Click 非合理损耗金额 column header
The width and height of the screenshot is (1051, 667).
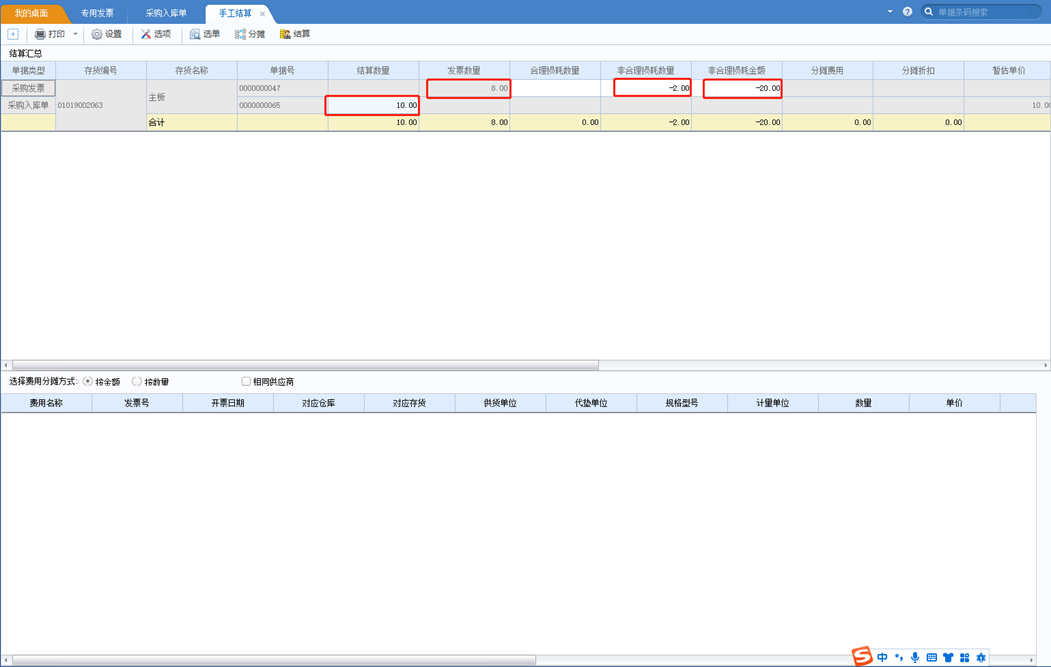click(x=737, y=70)
